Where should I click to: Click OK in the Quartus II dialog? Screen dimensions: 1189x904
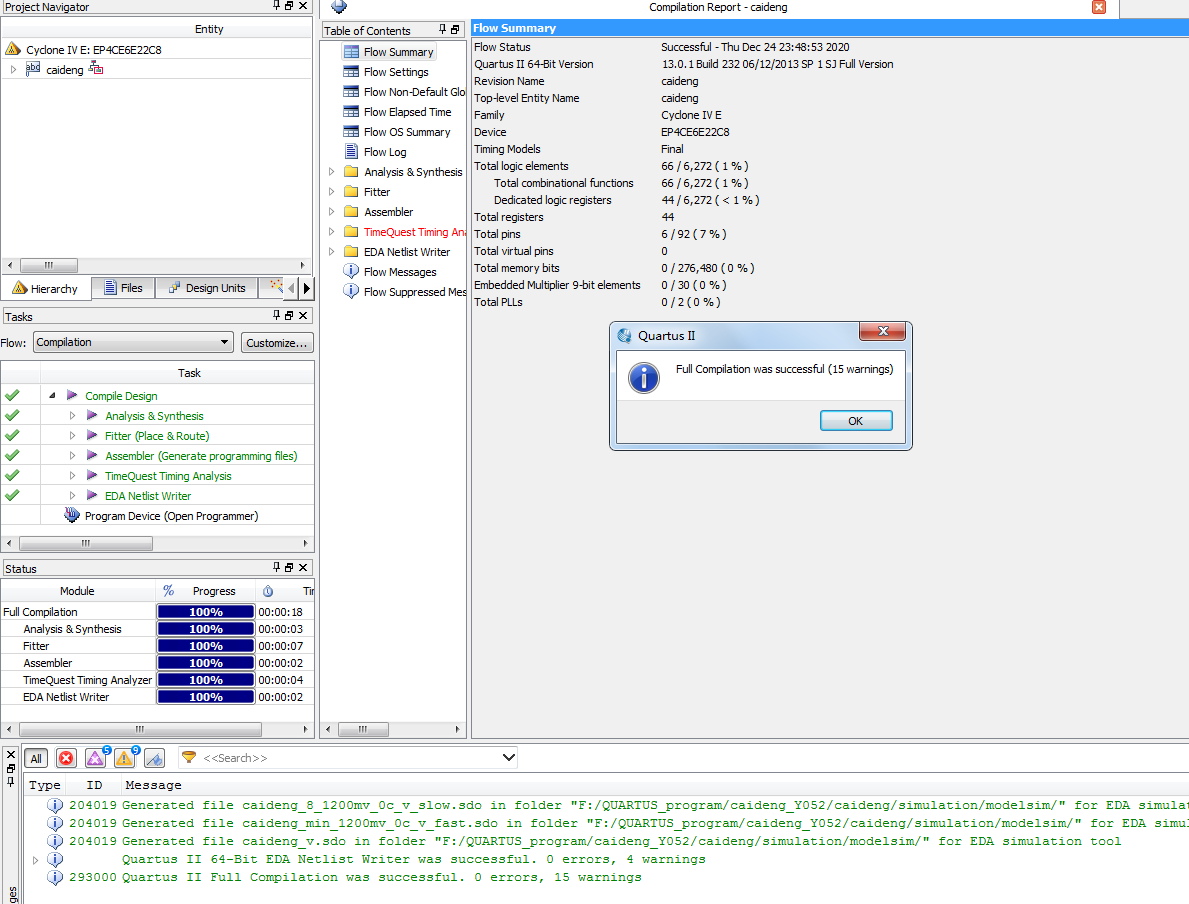tap(855, 421)
